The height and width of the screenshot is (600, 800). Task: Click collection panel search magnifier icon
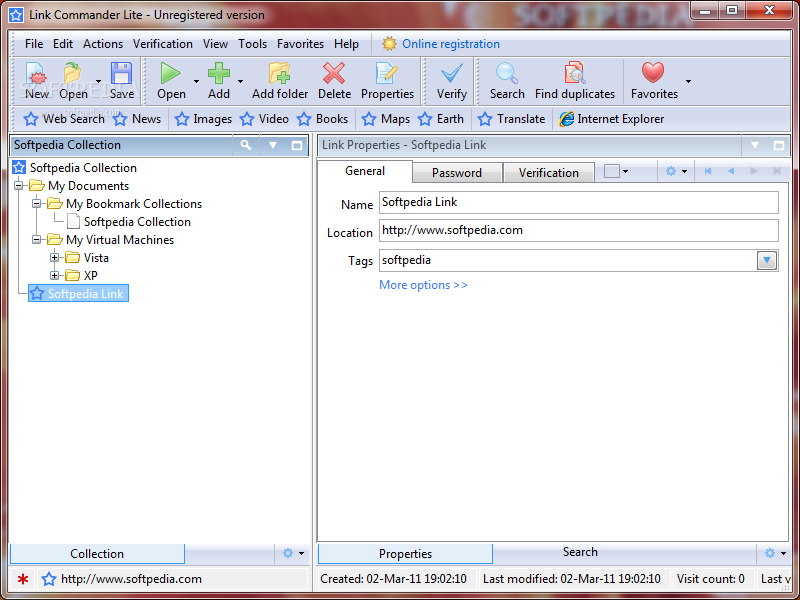coord(246,145)
